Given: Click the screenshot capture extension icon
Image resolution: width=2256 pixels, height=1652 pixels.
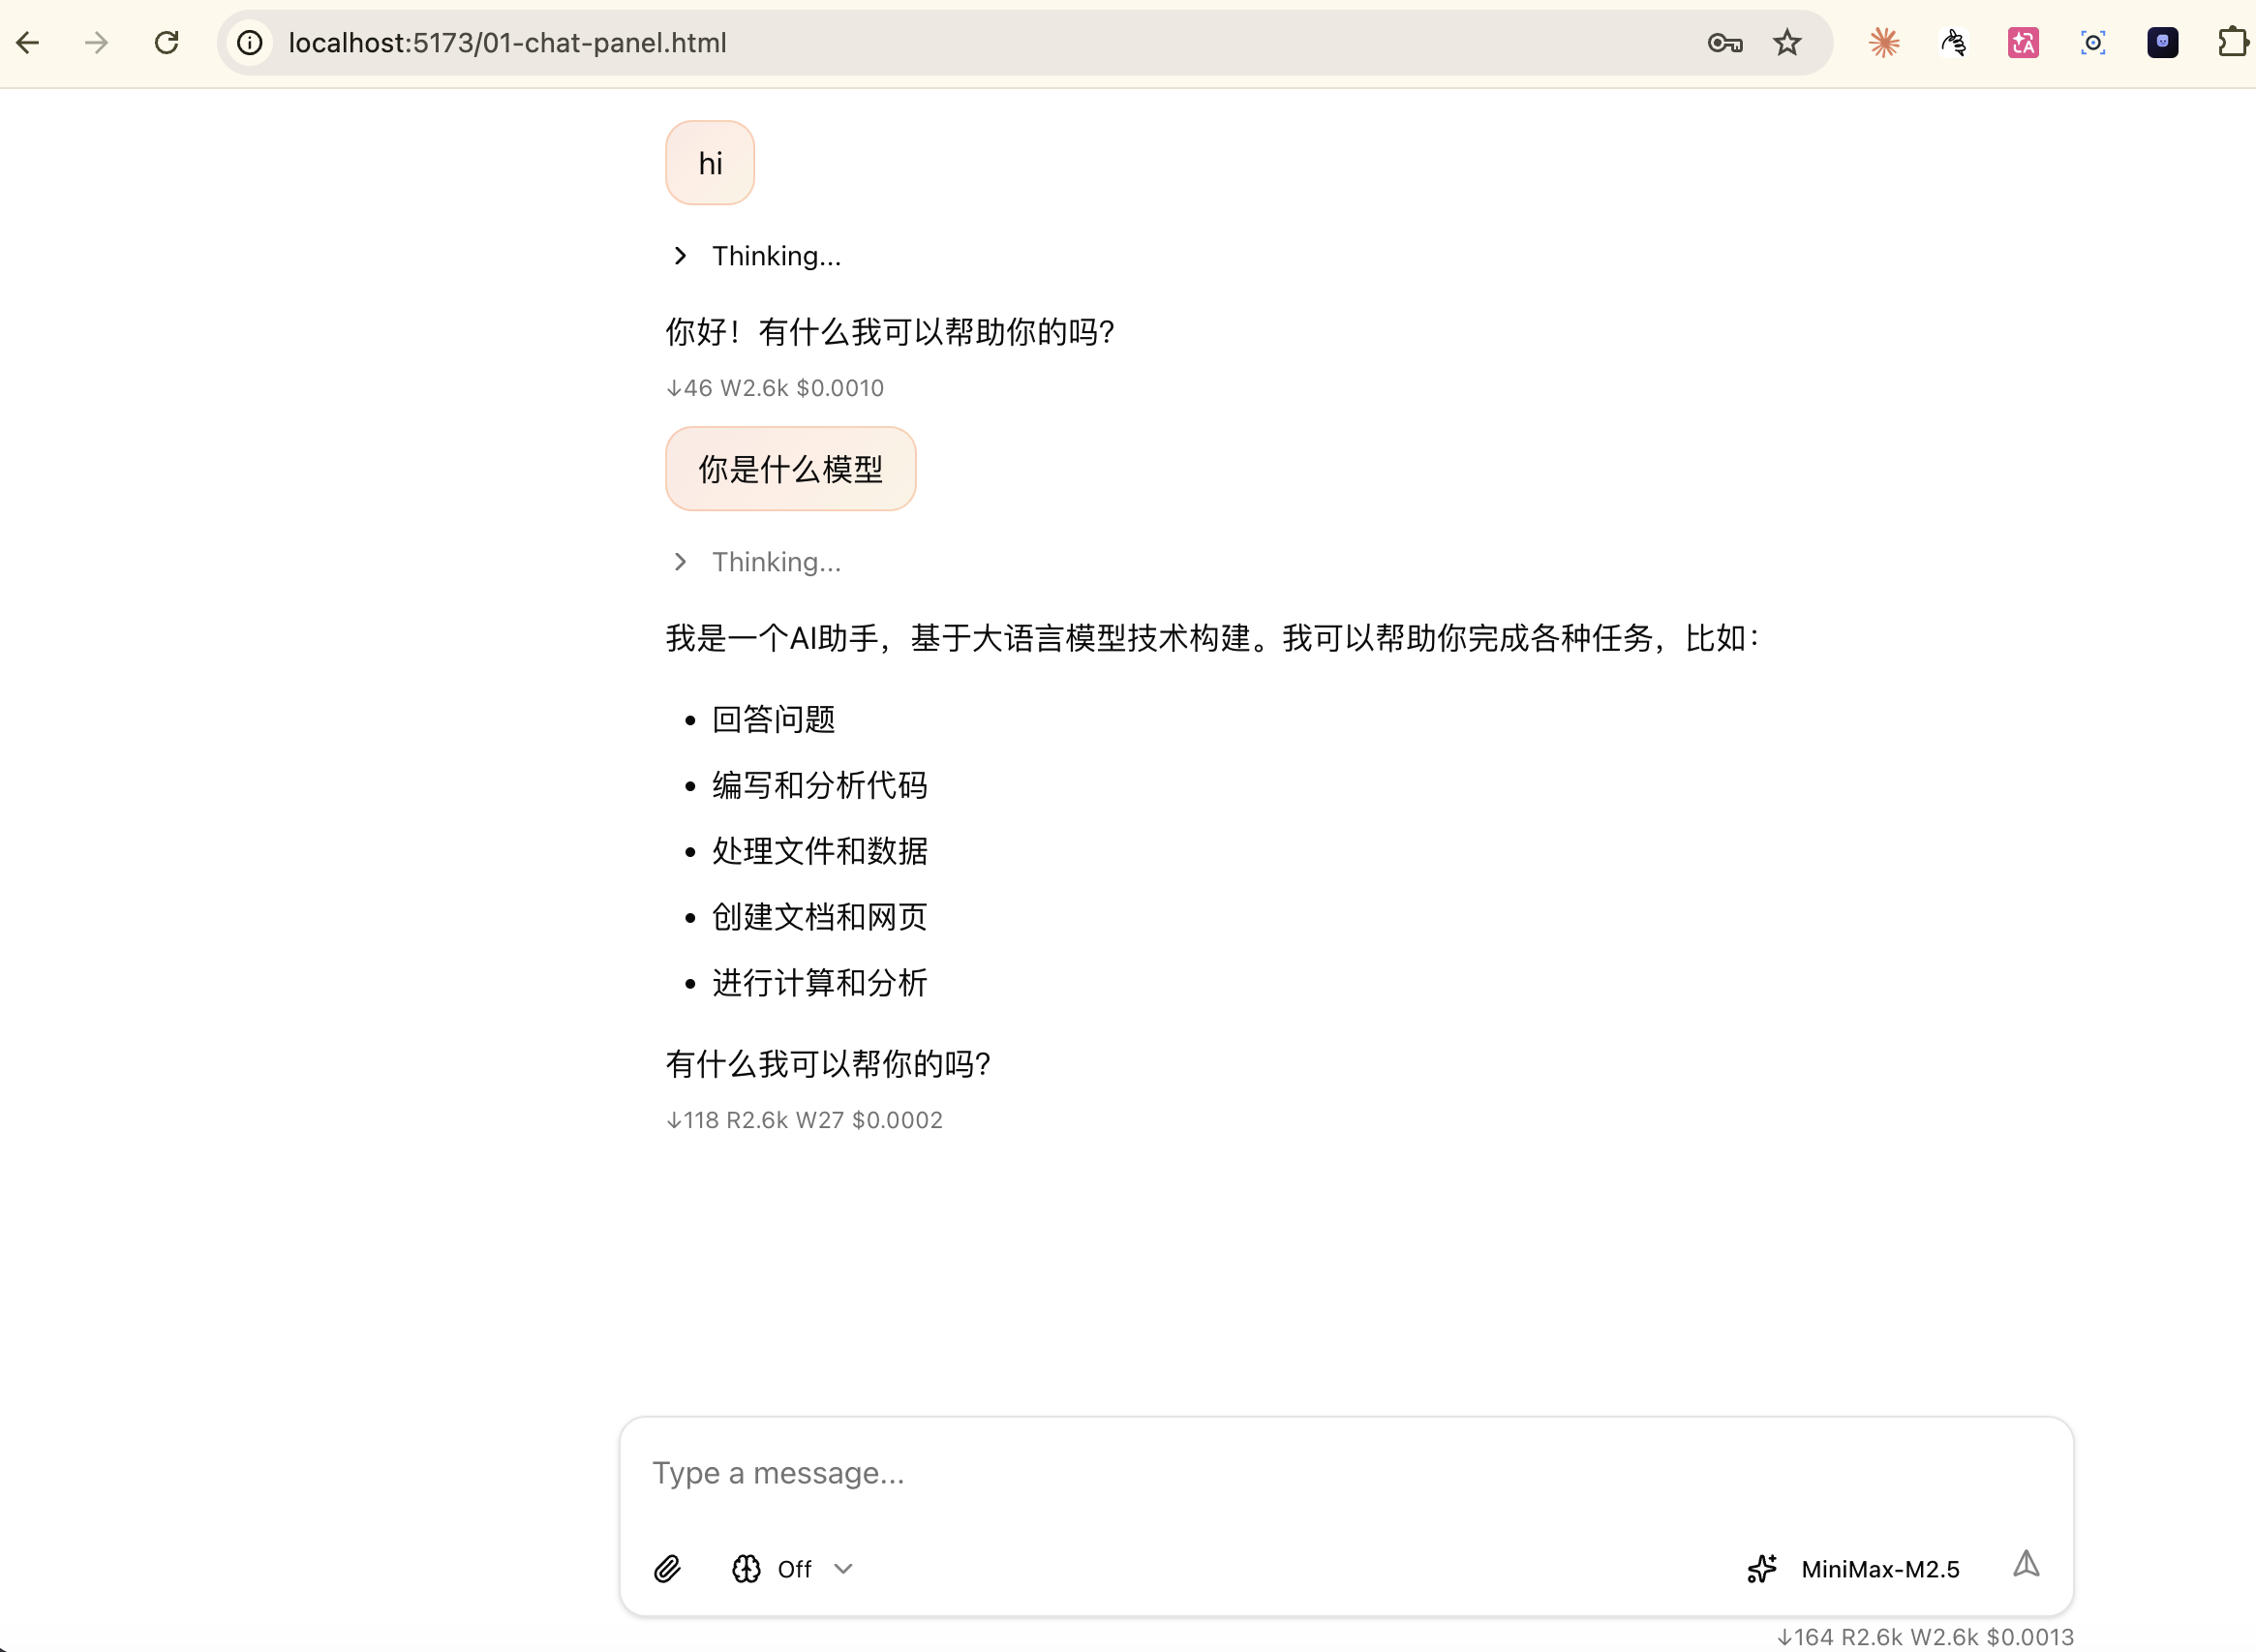Looking at the screenshot, I should click(2093, 43).
